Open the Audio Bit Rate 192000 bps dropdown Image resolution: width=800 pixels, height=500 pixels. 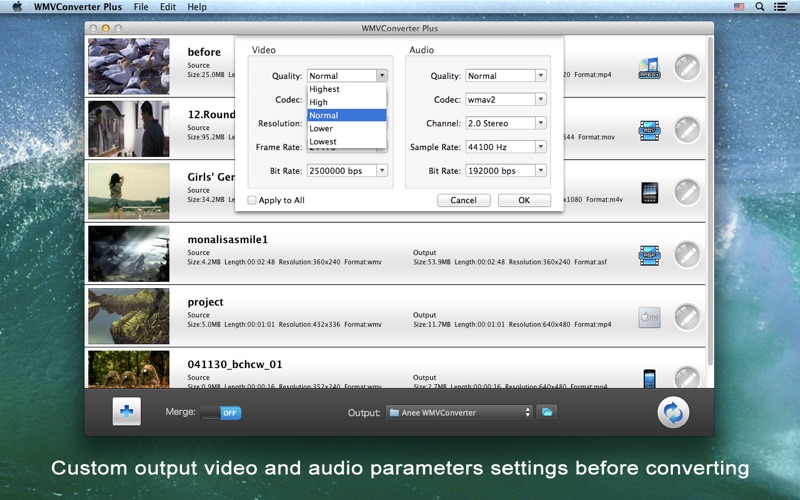point(506,170)
